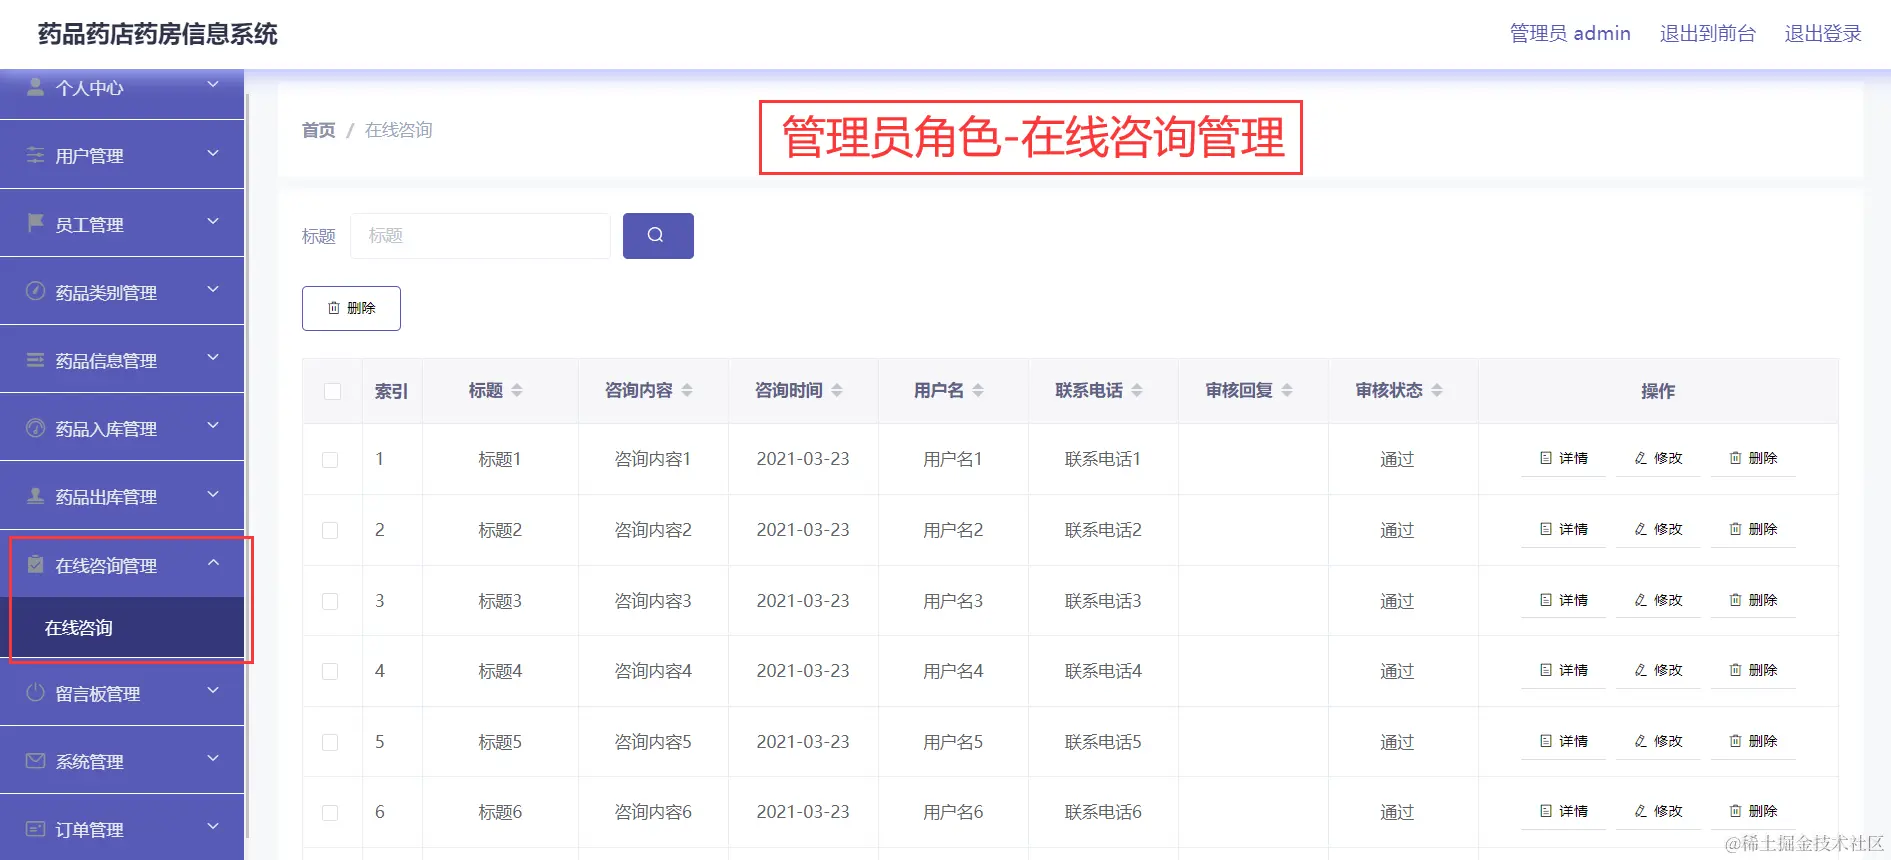Viewport: 1891px width, 860px height.
Task: Sort table by 审核回复 column arrows
Action: pos(1287,391)
